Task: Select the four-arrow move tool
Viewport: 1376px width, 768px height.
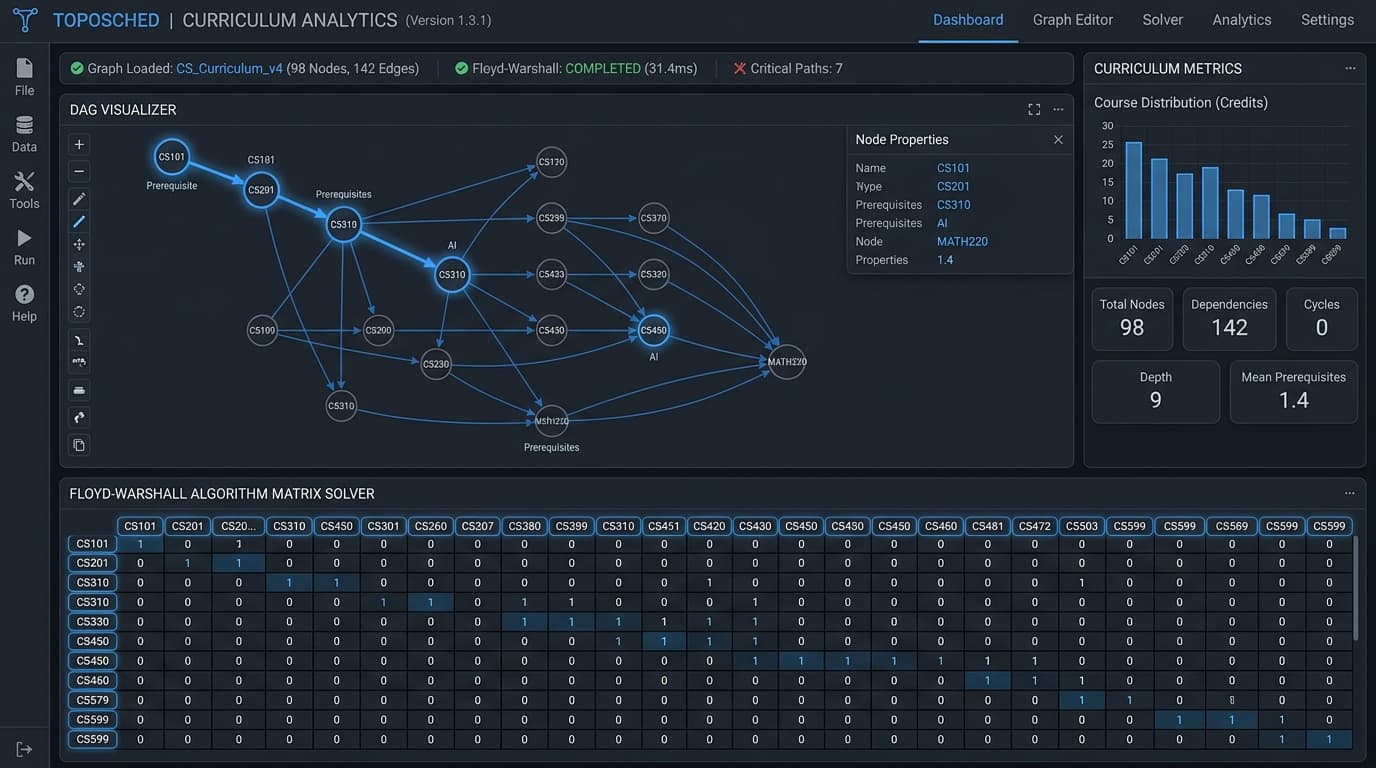Action: [x=79, y=244]
